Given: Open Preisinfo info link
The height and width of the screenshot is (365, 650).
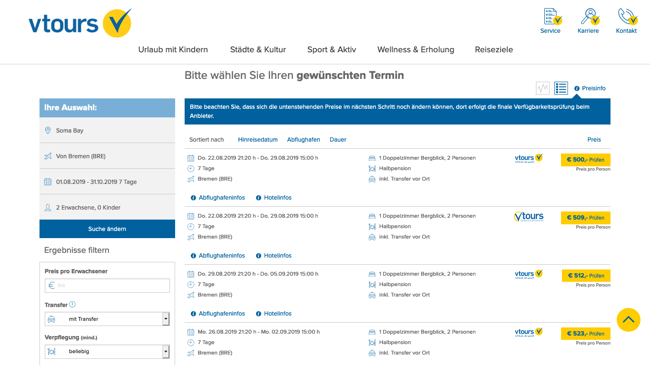Looking at the screenshot, I should [590, 88].
